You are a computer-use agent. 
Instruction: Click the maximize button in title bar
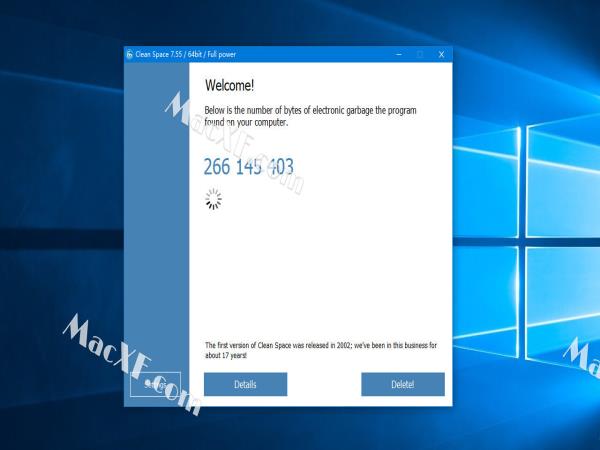point(420,54)
